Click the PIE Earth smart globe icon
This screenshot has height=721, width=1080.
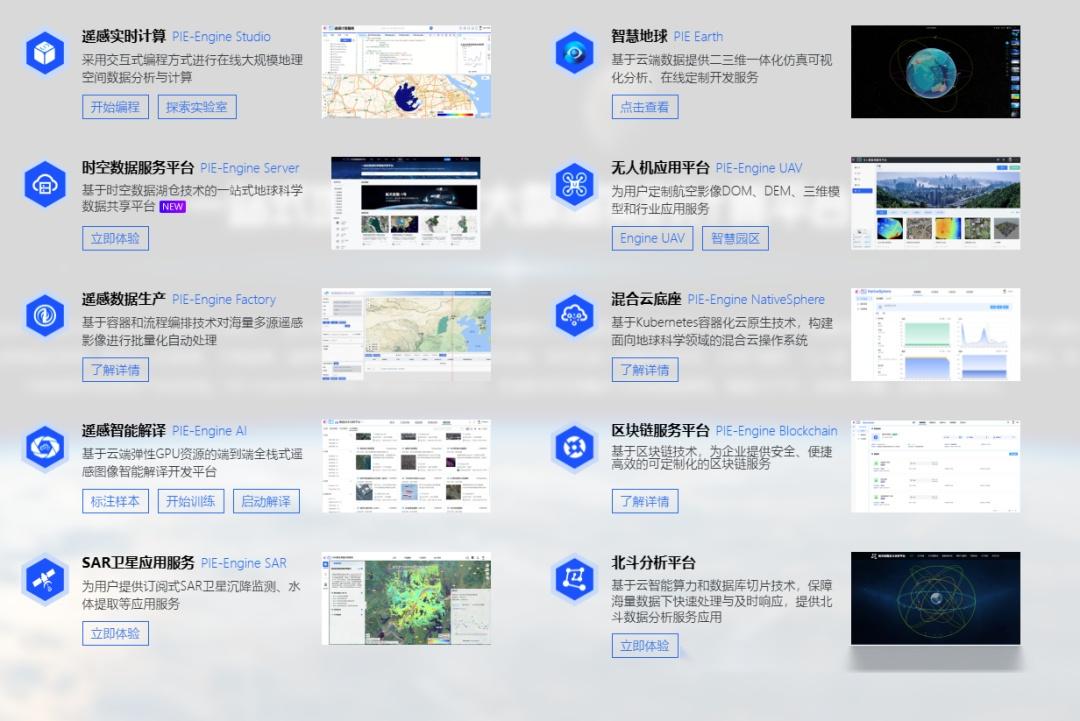[x=574, y=54]
